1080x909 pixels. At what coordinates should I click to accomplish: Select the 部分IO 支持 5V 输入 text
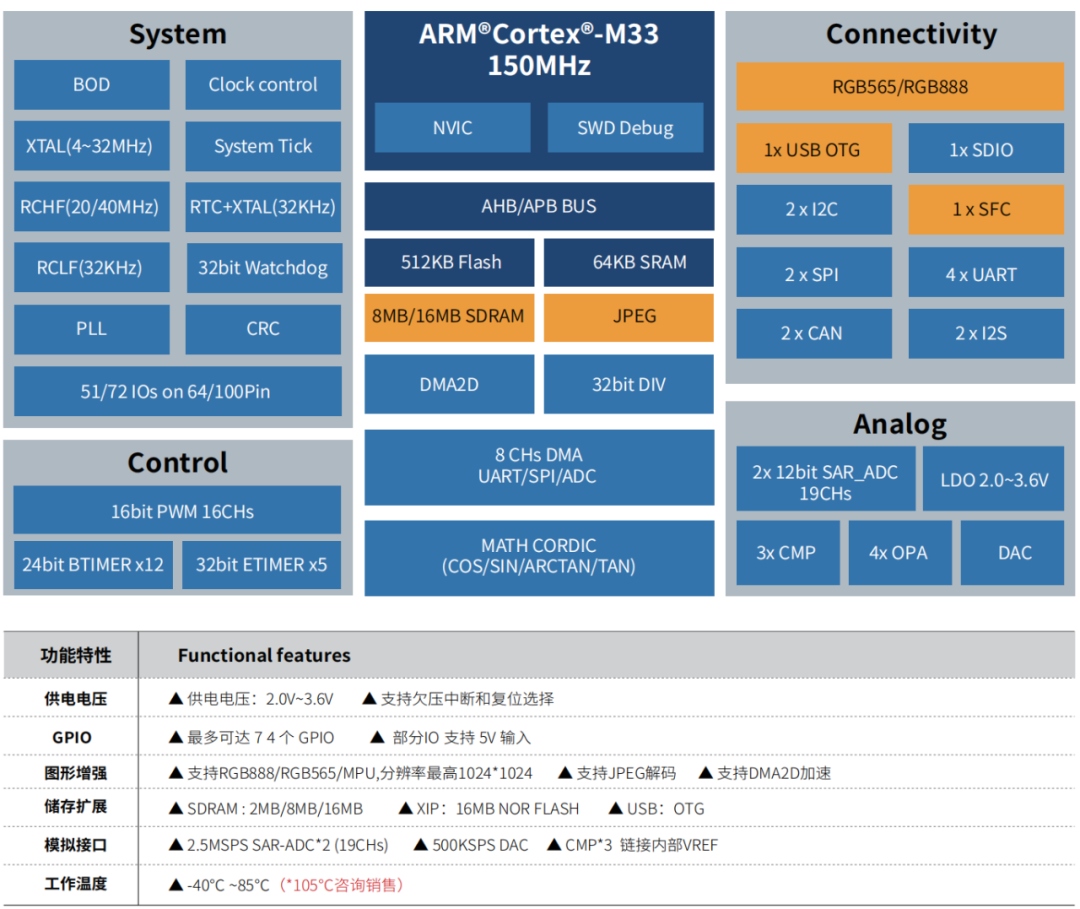tap(461, 738)
